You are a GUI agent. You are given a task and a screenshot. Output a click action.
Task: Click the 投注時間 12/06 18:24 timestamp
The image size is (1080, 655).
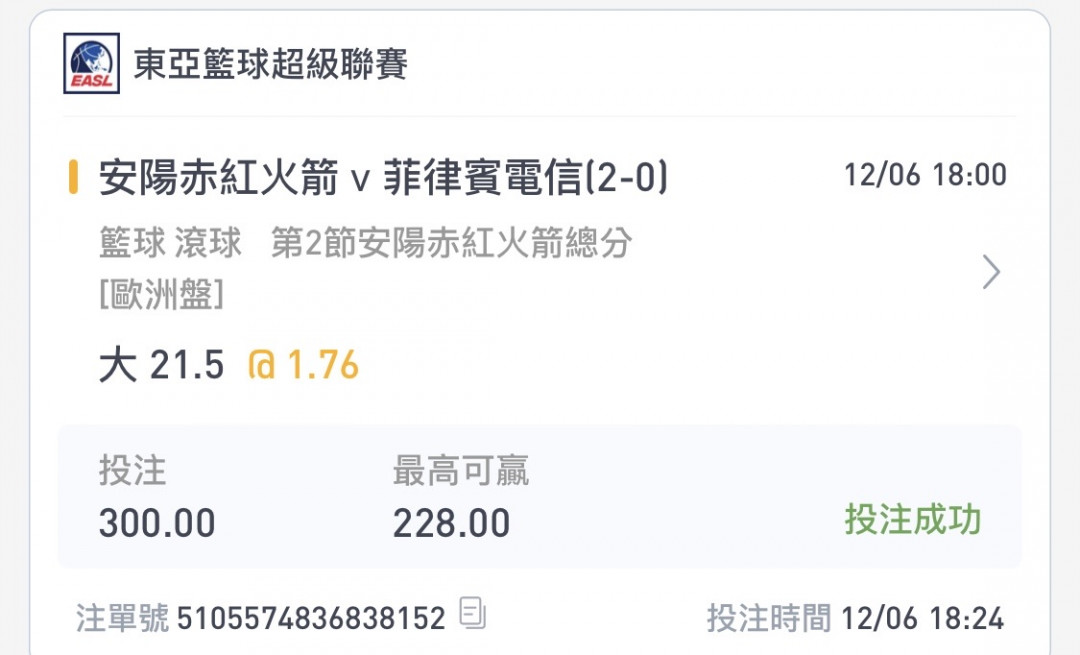[855, 618]
